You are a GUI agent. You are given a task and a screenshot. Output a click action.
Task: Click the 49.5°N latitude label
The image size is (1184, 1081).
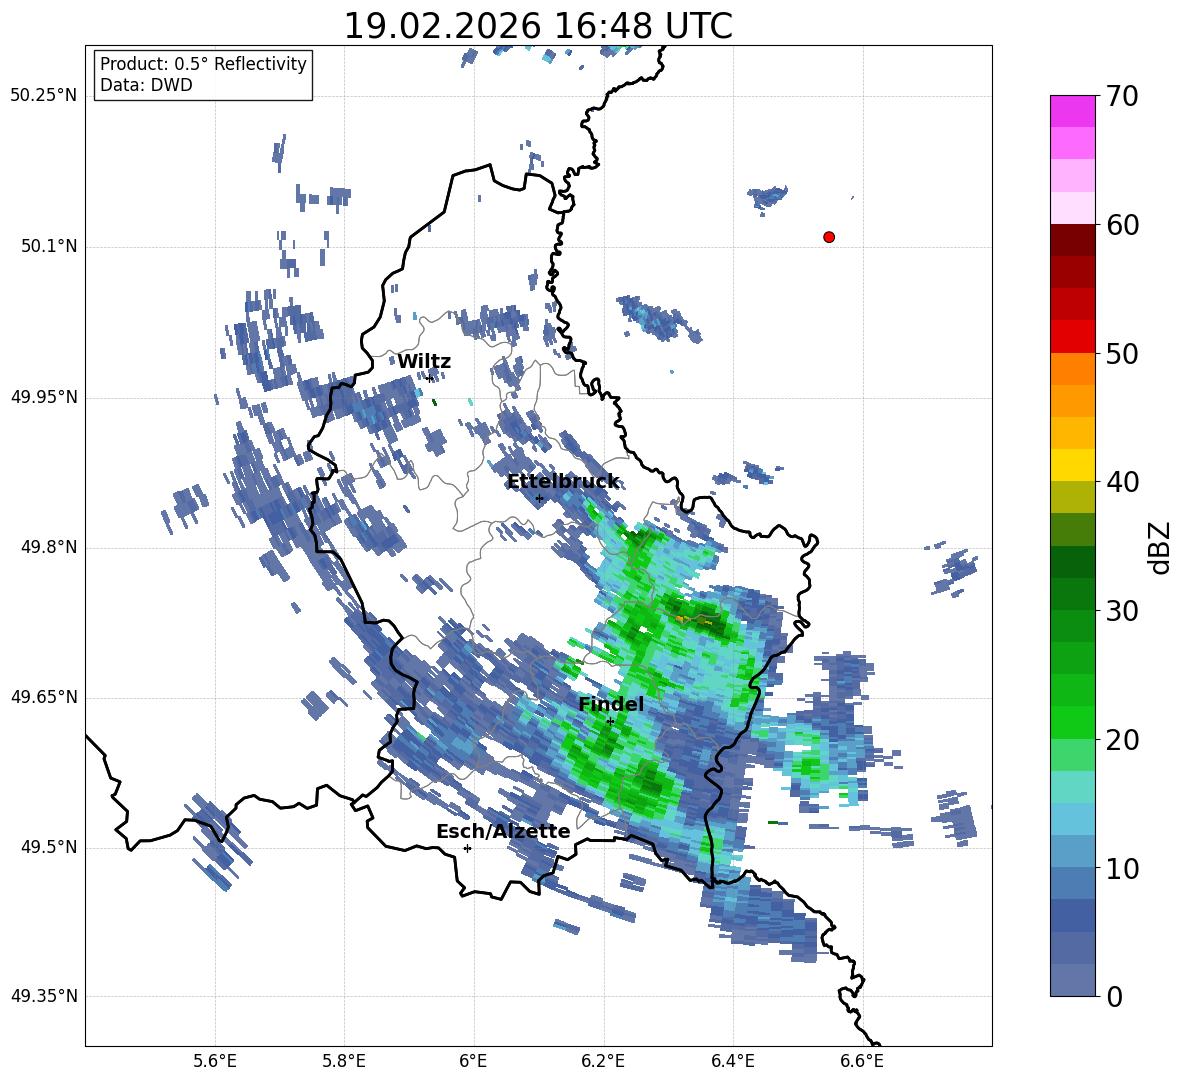[49, 847]
